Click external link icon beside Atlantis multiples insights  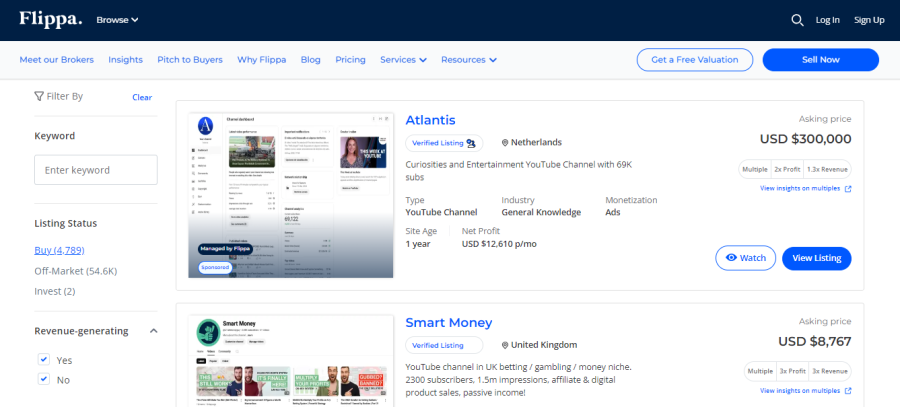tap(848, 188)
